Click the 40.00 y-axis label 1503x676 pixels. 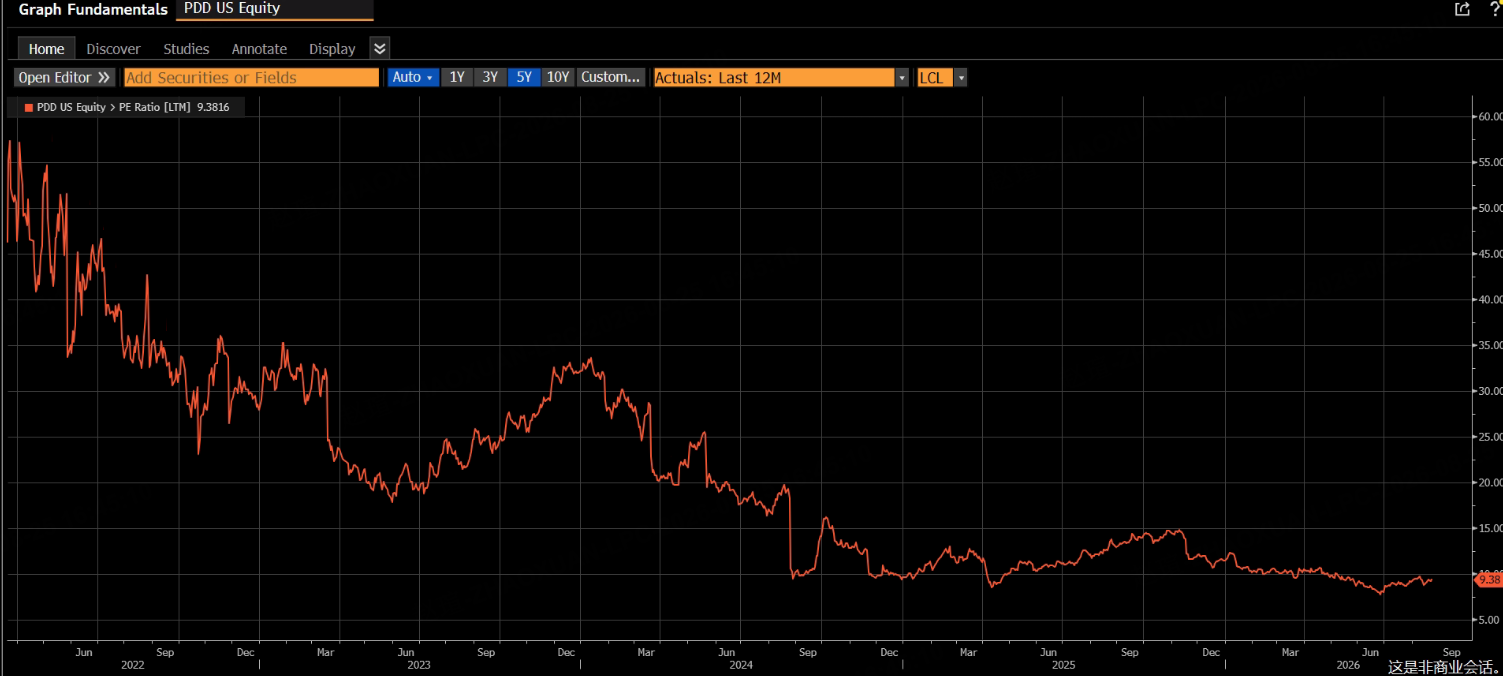(x=1490, y=300)
